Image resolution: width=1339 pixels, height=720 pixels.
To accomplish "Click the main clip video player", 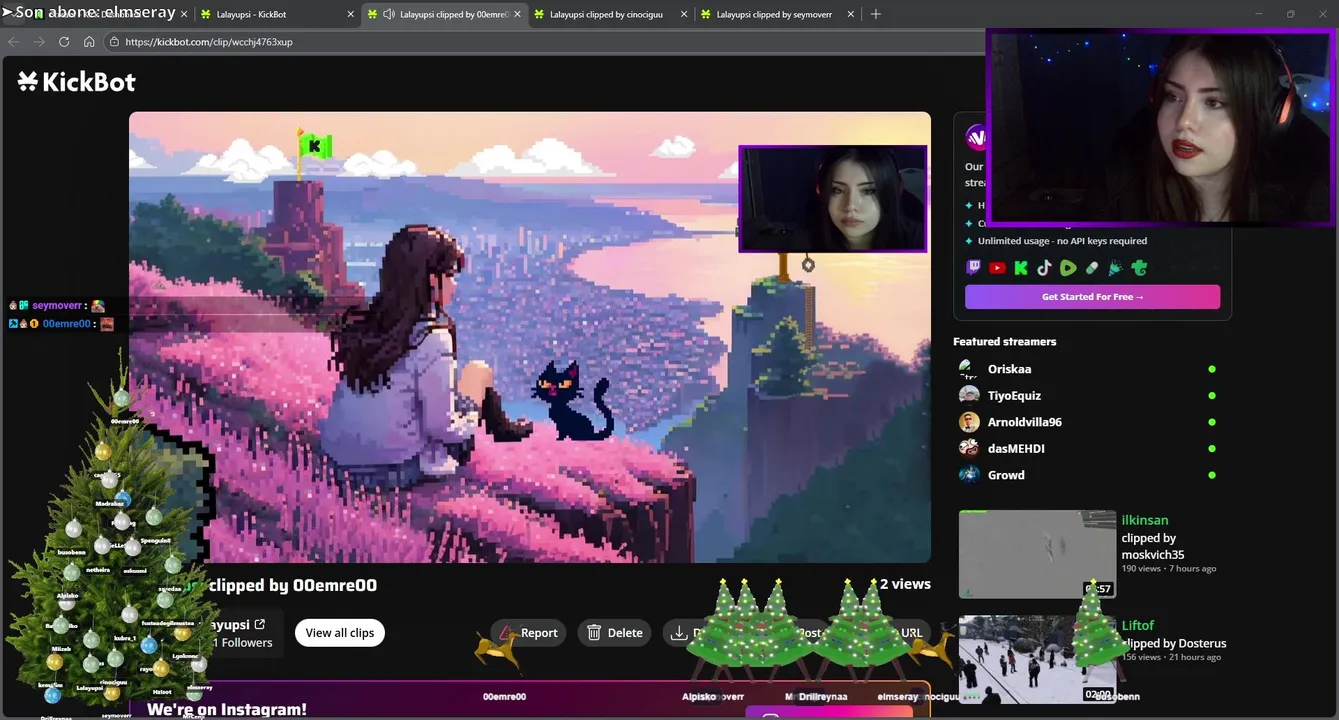I will (530, 337).
